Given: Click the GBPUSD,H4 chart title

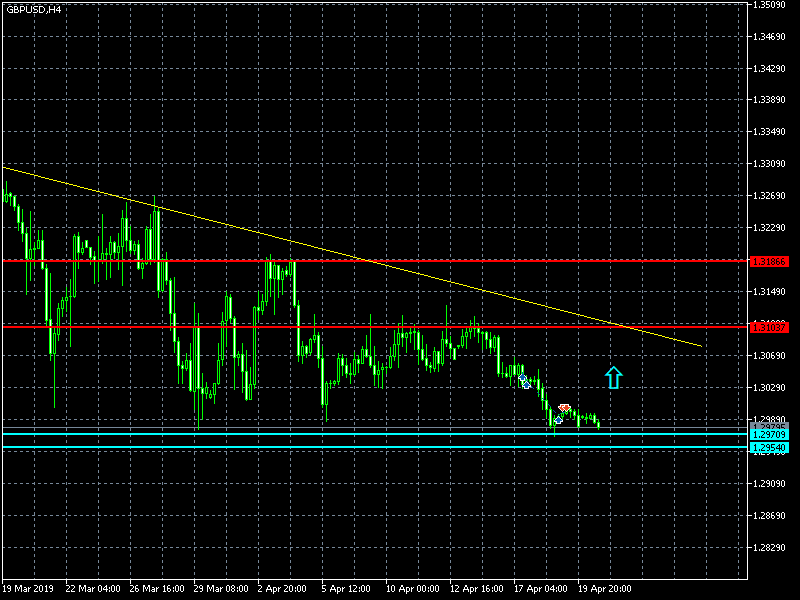Looking at the screenshot, I should click(32, 9).
